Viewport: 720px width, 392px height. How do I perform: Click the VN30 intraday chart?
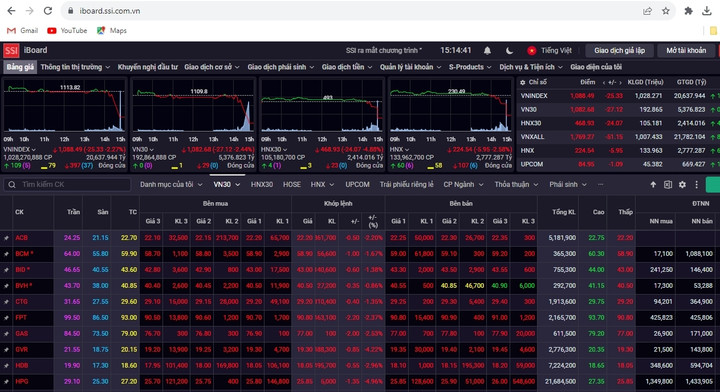coord(193,106)
